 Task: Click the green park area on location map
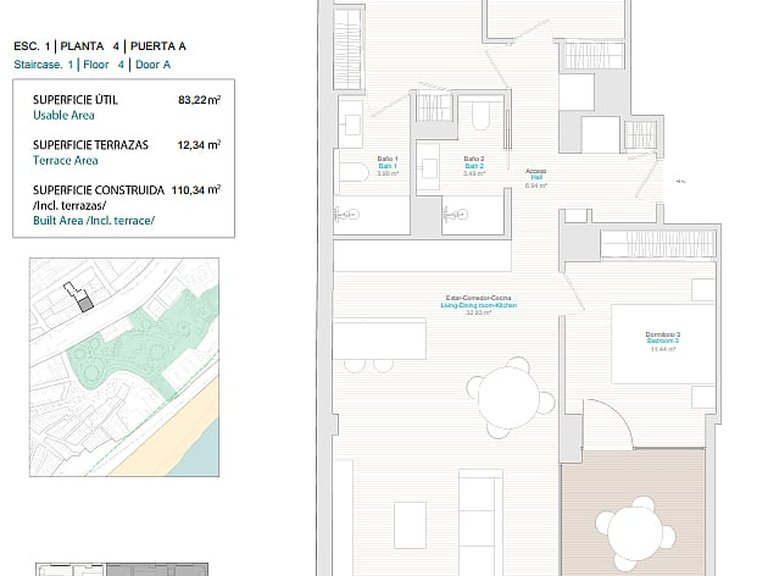142,343
